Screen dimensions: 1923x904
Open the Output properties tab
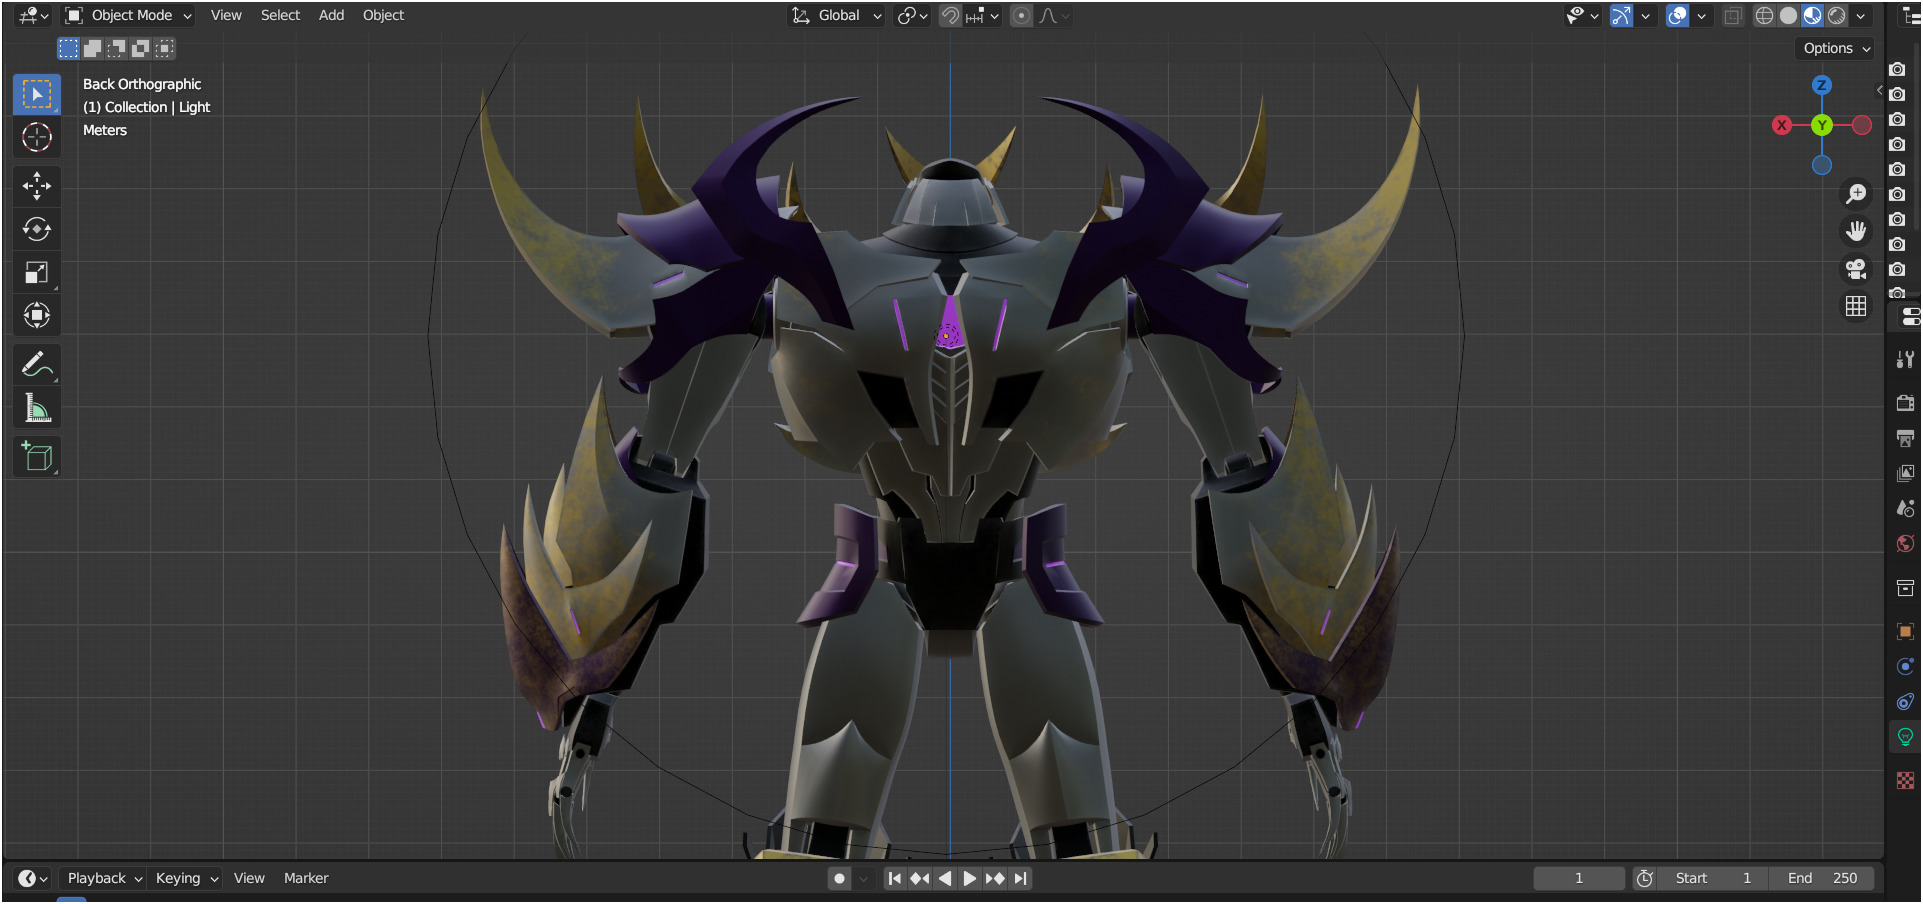click(x=1905, y=438)
